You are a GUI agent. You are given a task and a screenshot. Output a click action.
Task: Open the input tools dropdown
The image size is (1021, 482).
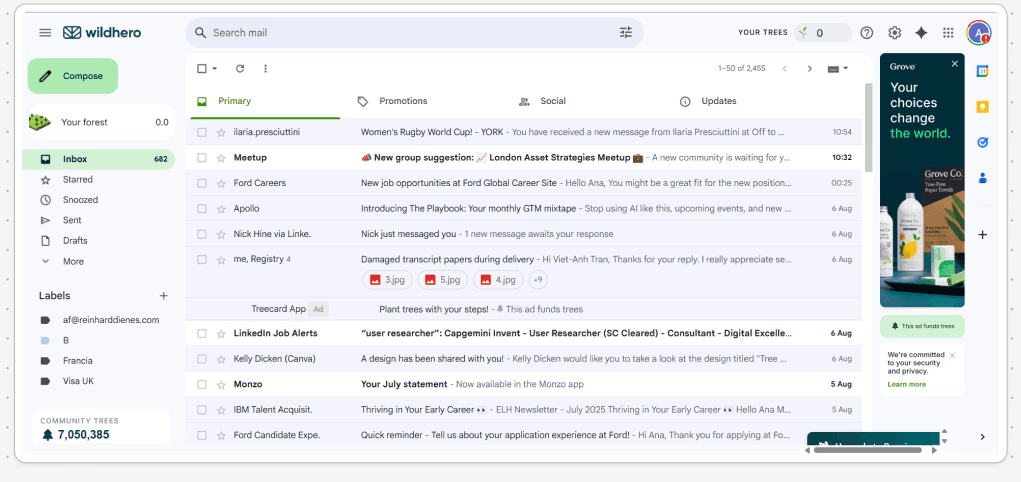pos(838,68)
